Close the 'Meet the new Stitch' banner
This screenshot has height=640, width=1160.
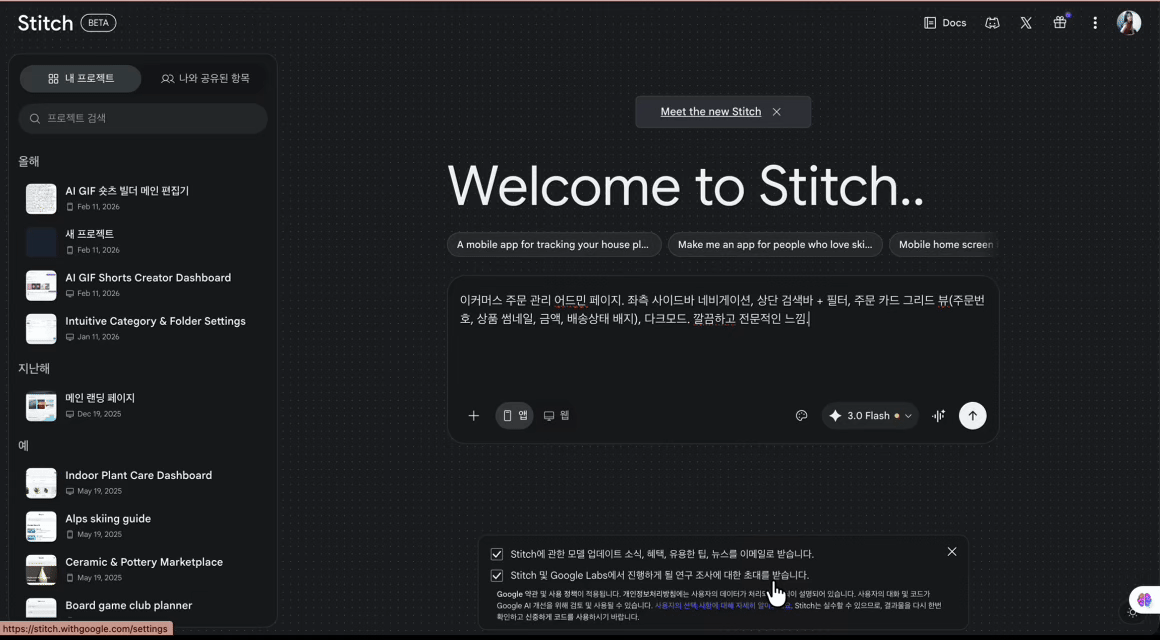tap(777, 112)
